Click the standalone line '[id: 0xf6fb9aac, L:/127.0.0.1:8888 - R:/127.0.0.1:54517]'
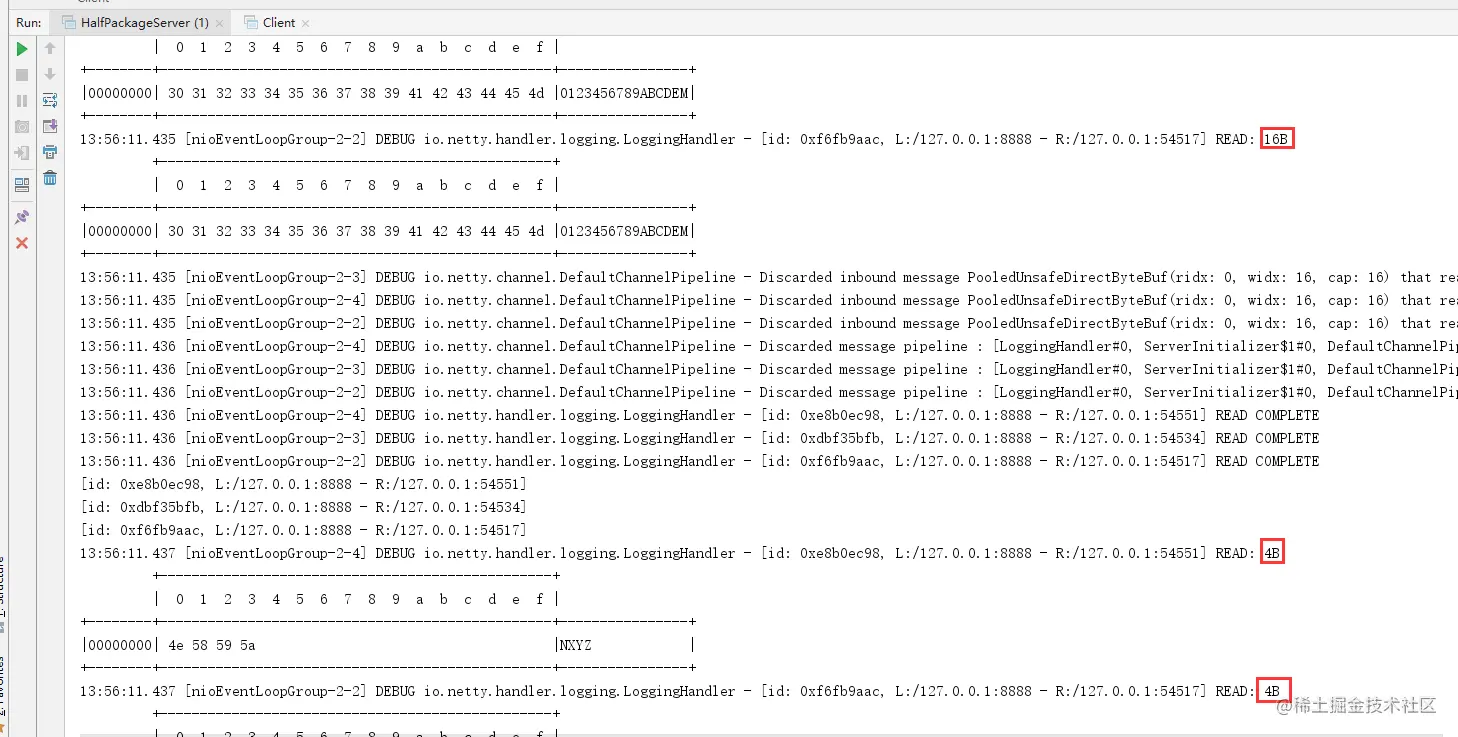This screenshot has width=1458, height=737. [x=303, y=530]
